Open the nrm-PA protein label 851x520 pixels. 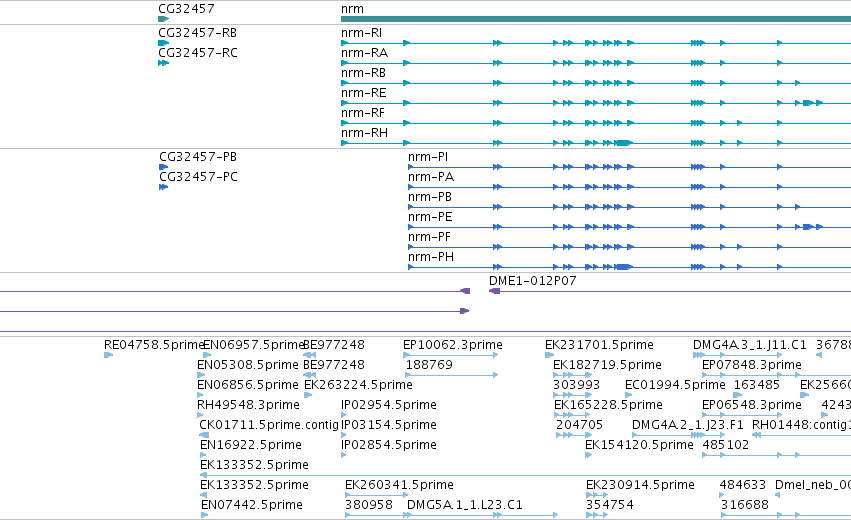click(431, 176)
